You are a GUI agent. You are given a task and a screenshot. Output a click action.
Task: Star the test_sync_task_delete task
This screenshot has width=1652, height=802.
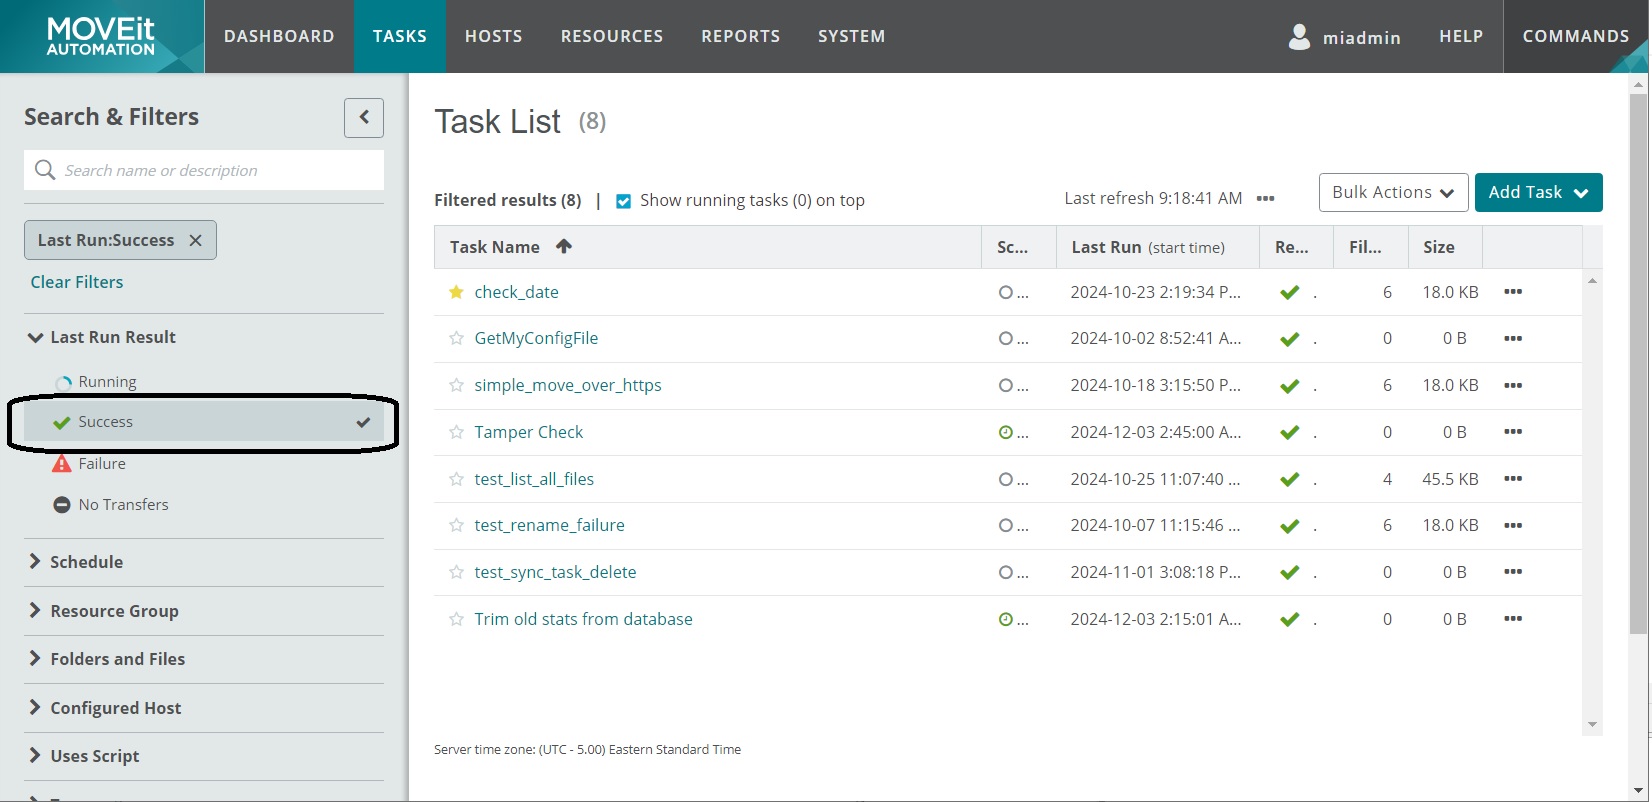tap(456, 572)
